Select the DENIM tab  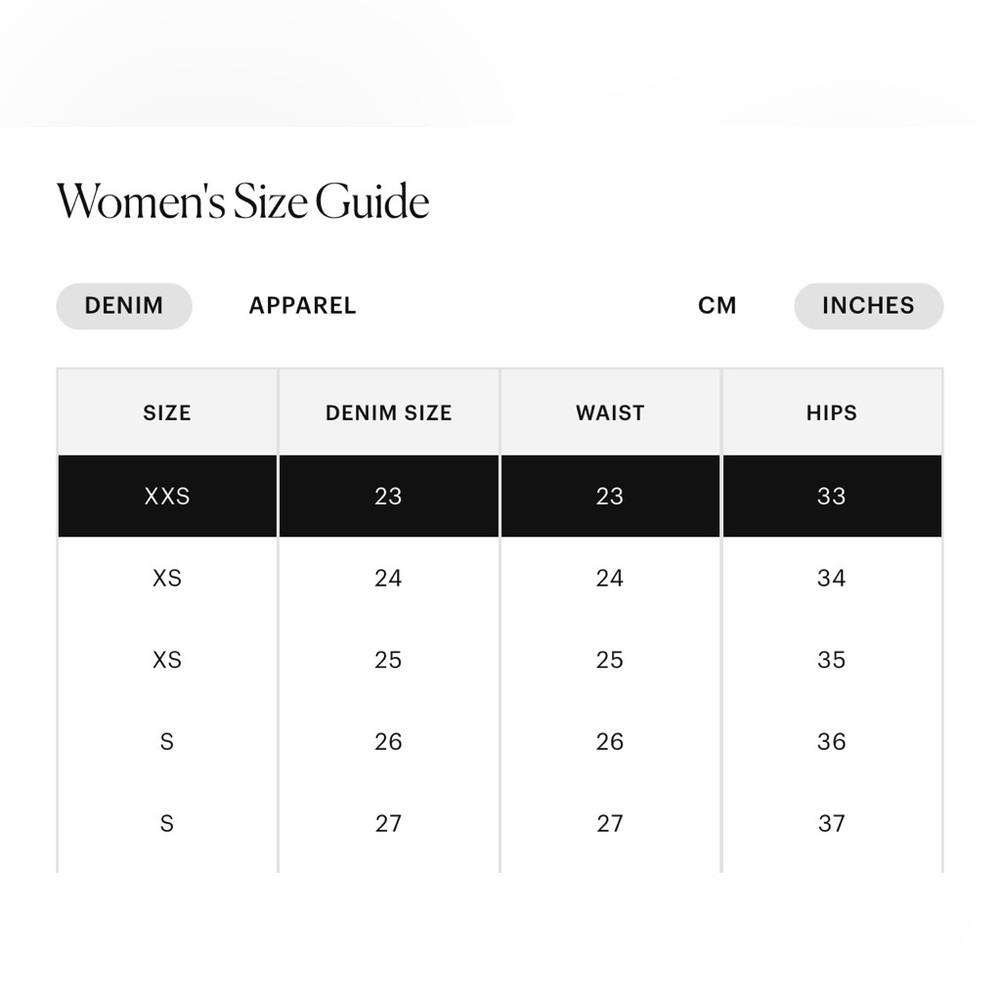pyautogui.click(x=124, y=306)
